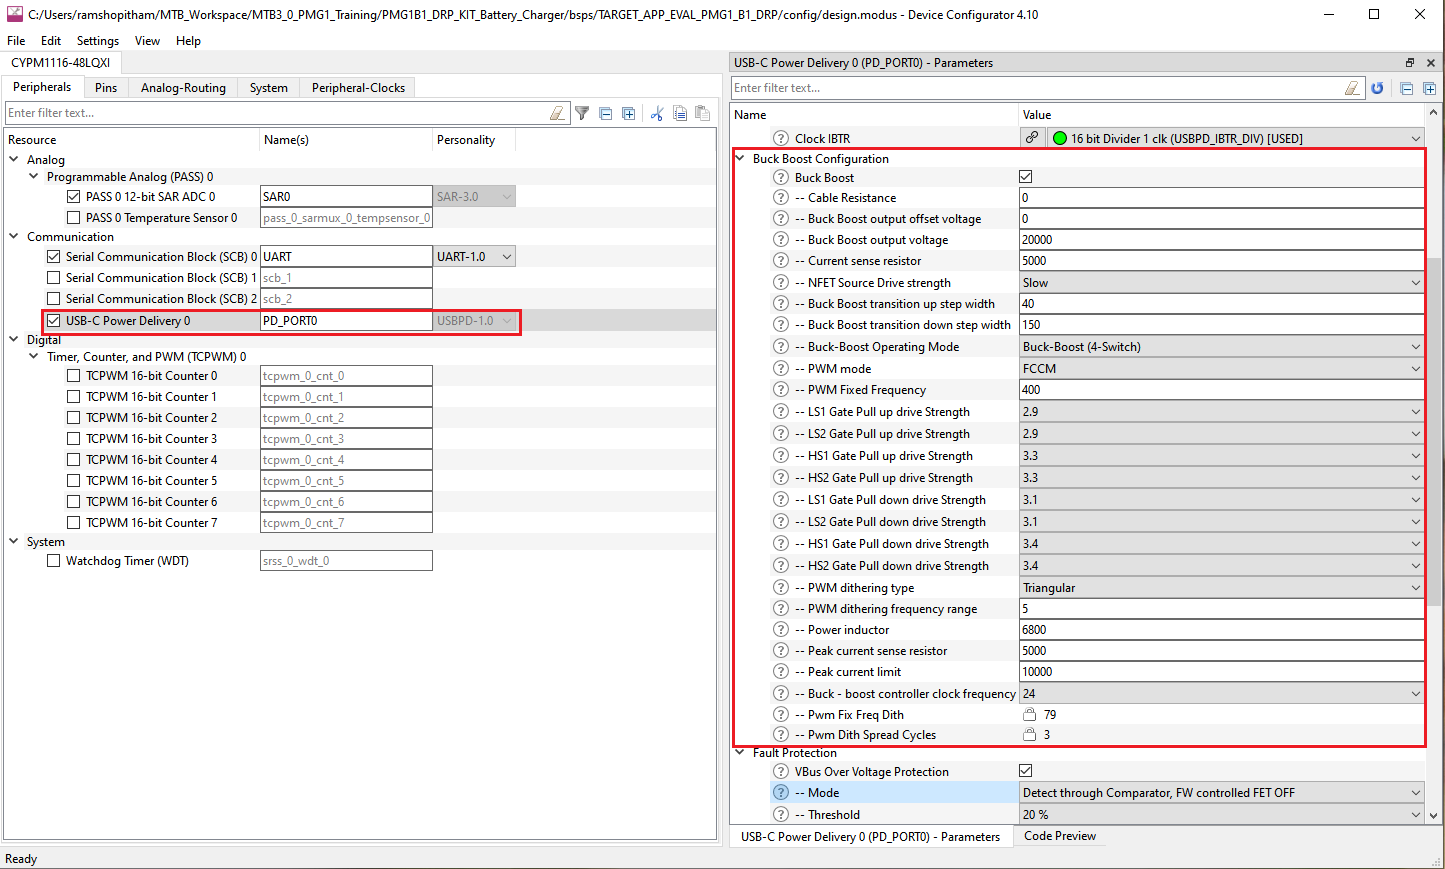The height and width of the screenshot is (869, 1445).
Task: Open PWM dithering type Triangular dropdown
Action: tap(1221, 588)
